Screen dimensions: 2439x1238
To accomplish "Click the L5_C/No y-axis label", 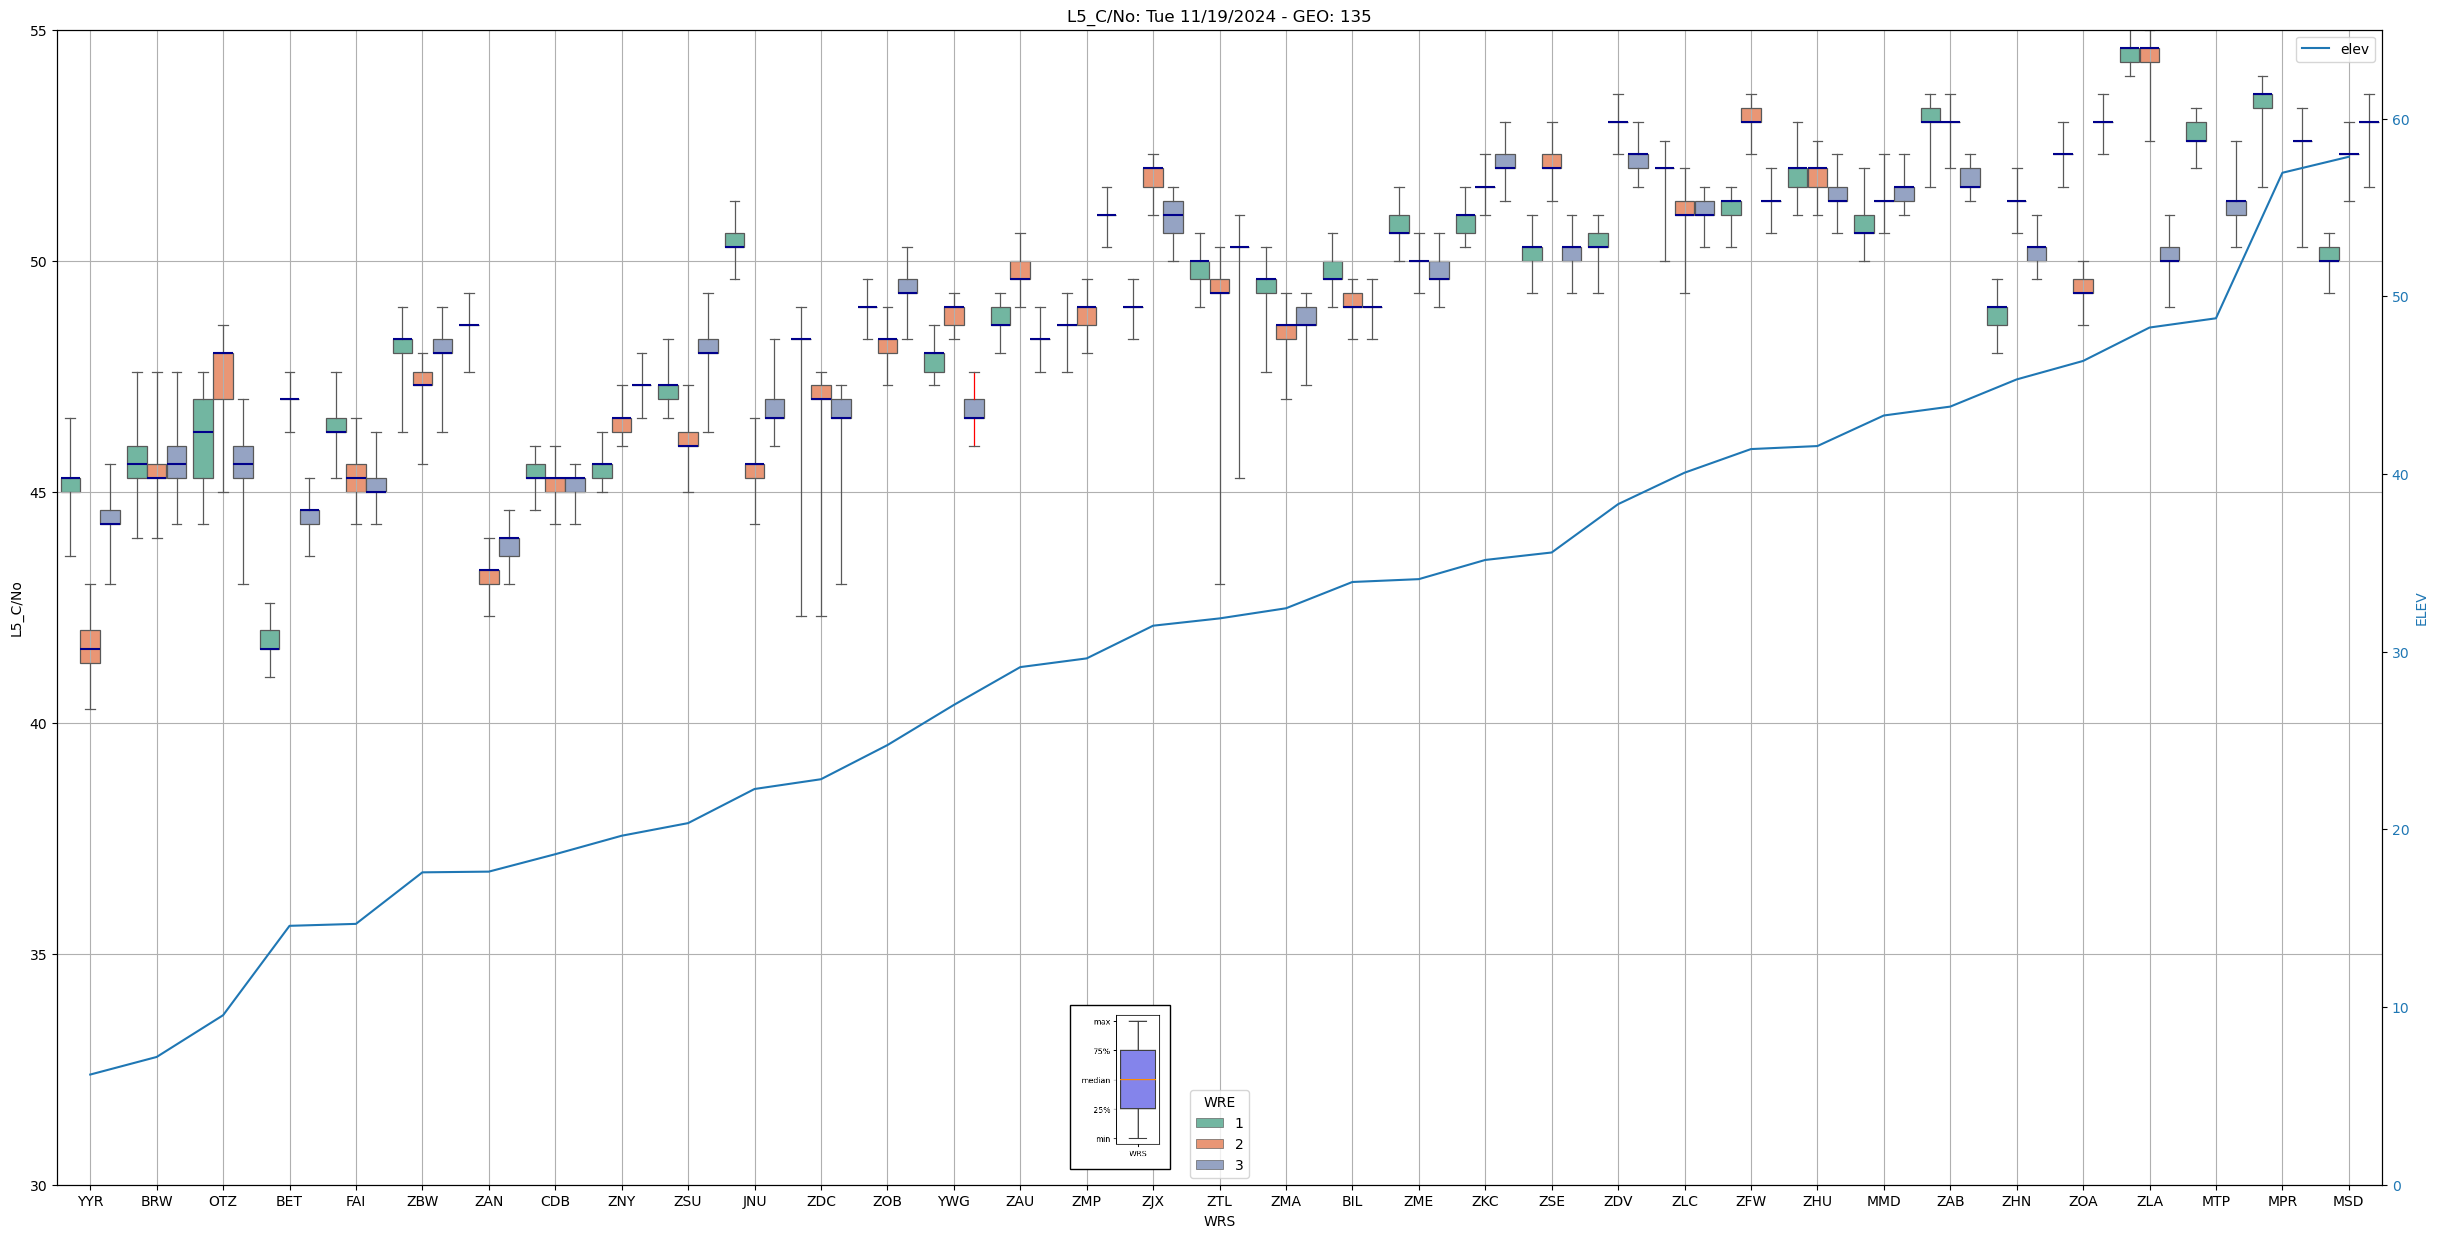I will pyautogui.click(x=16, y=609).
